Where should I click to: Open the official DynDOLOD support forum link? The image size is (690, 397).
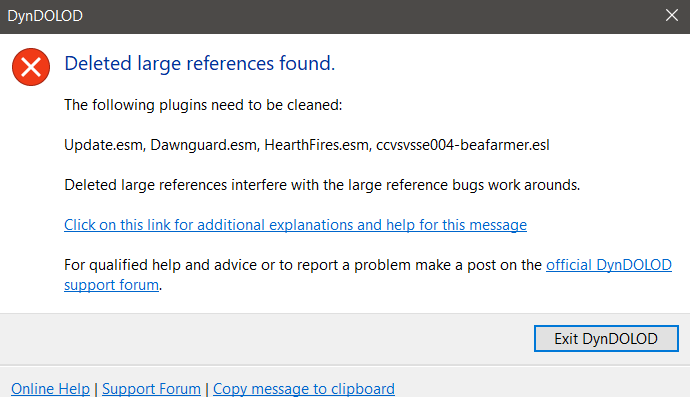click(x=609, y=265)
